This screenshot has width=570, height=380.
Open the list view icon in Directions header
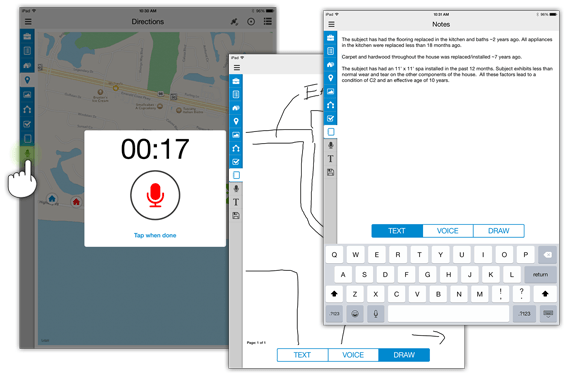[268, 21]
